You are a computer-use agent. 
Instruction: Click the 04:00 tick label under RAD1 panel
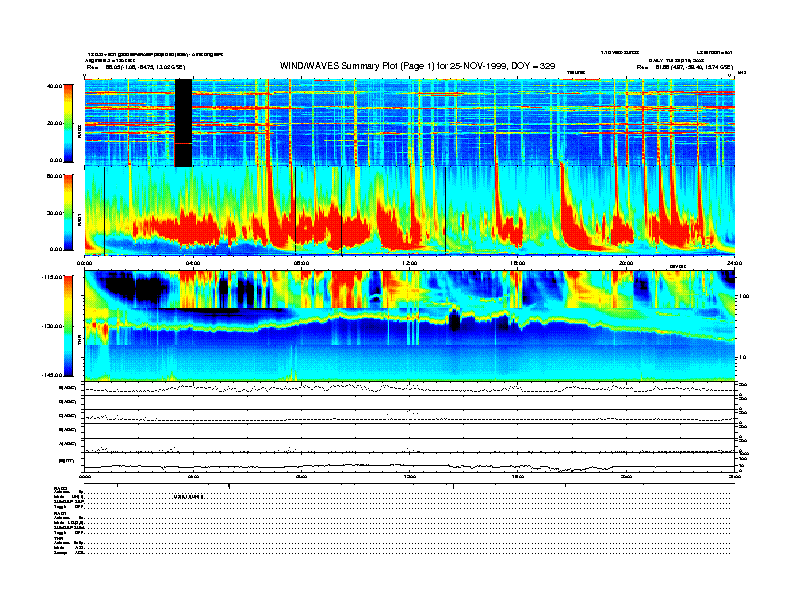[193, 263]
